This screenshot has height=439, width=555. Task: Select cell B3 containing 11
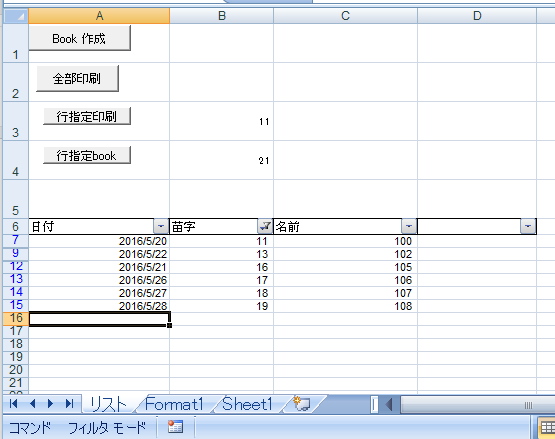(x=222, y=121)
